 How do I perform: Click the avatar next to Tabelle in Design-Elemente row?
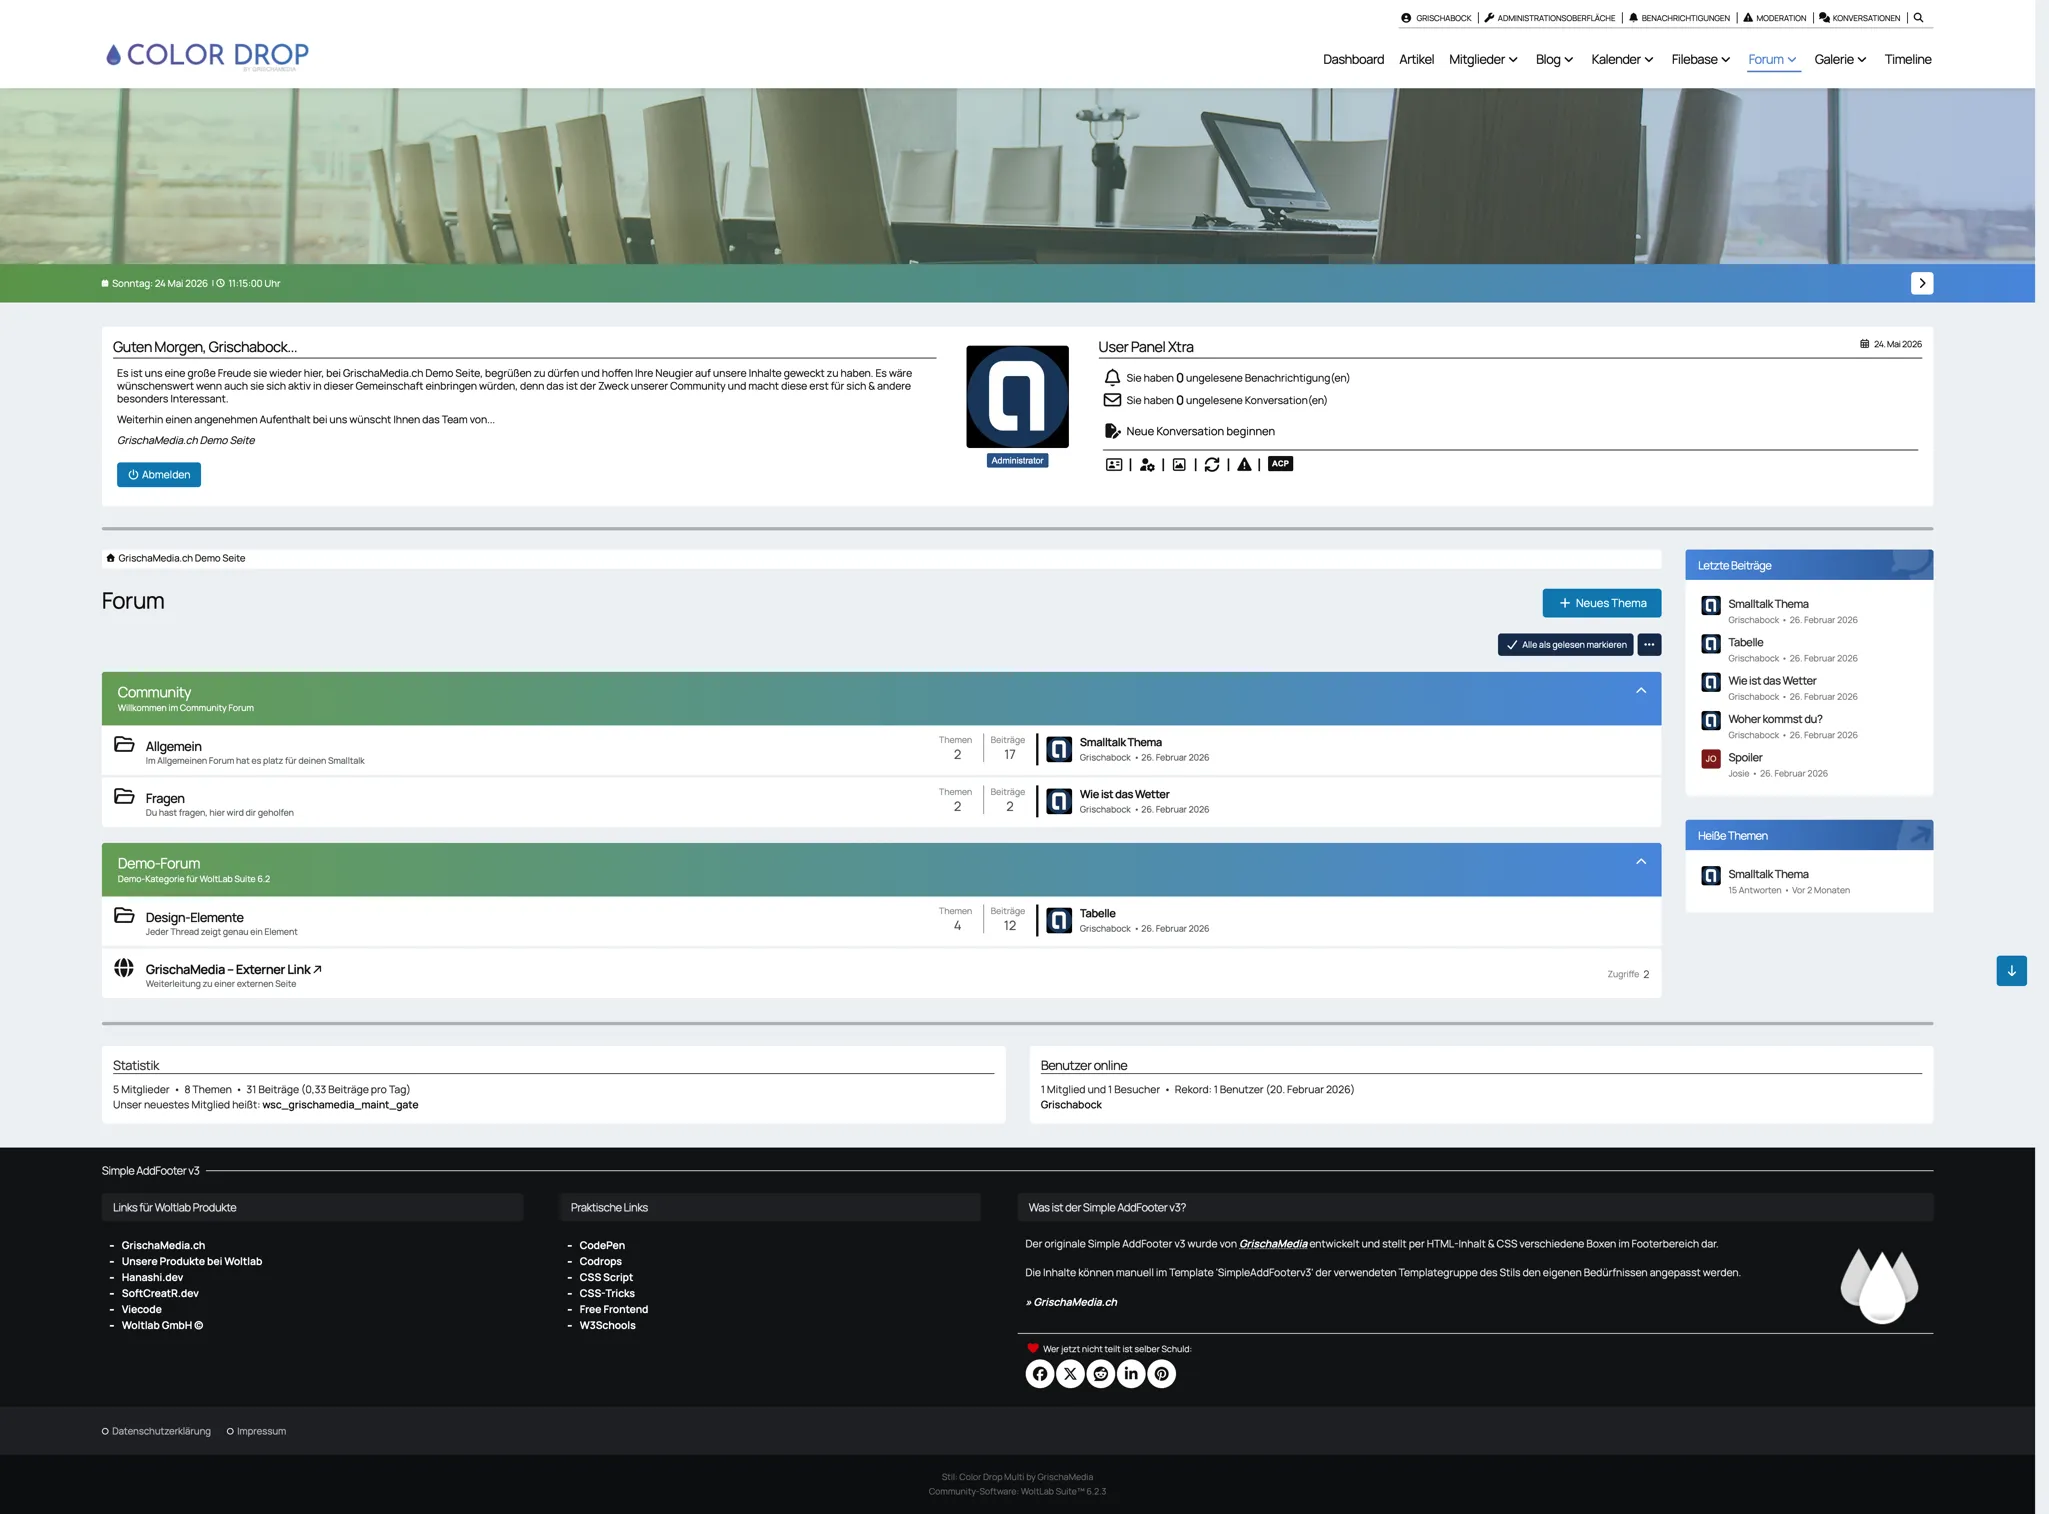1059,920
